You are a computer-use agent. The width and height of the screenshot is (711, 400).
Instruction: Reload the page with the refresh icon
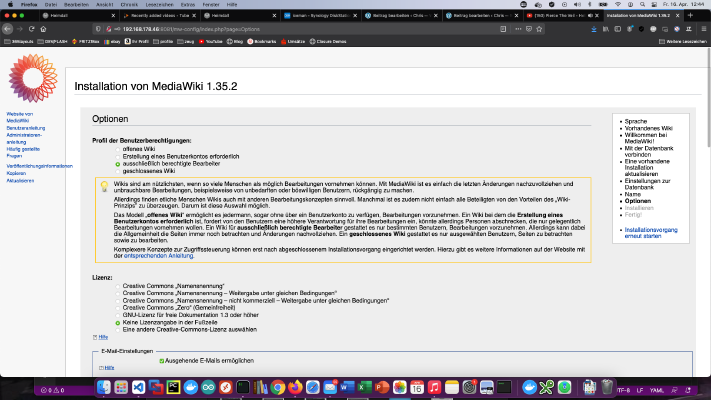click(x=31, y=29)
